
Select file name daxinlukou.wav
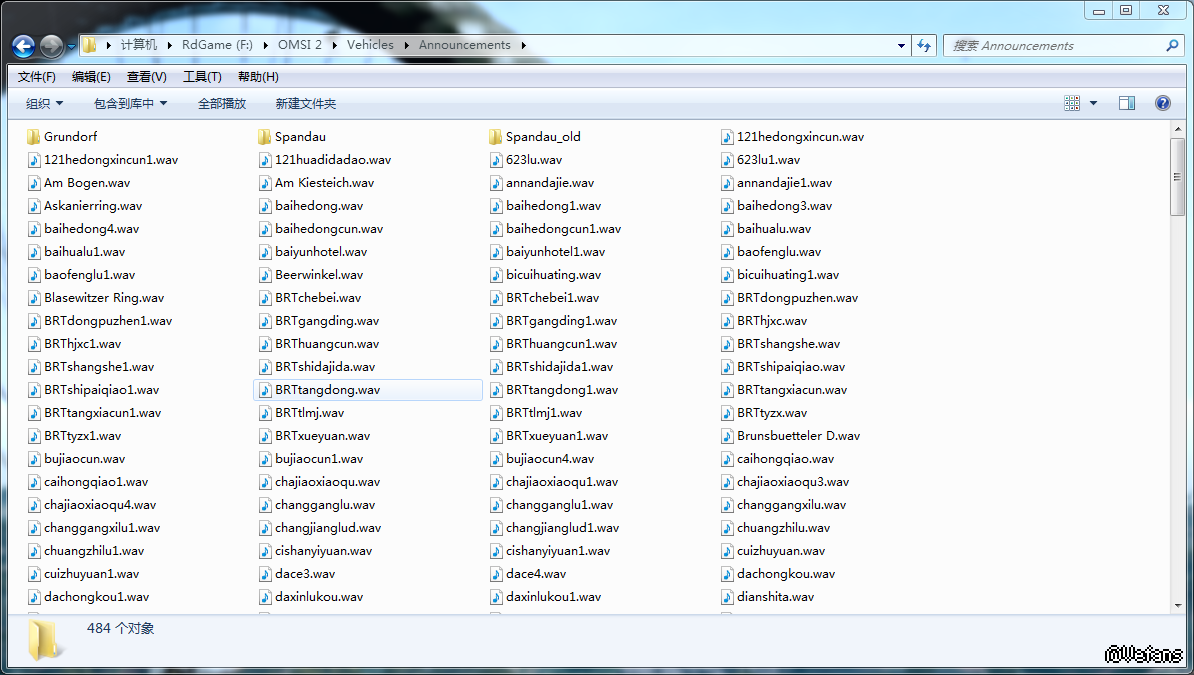click(319, 597)
